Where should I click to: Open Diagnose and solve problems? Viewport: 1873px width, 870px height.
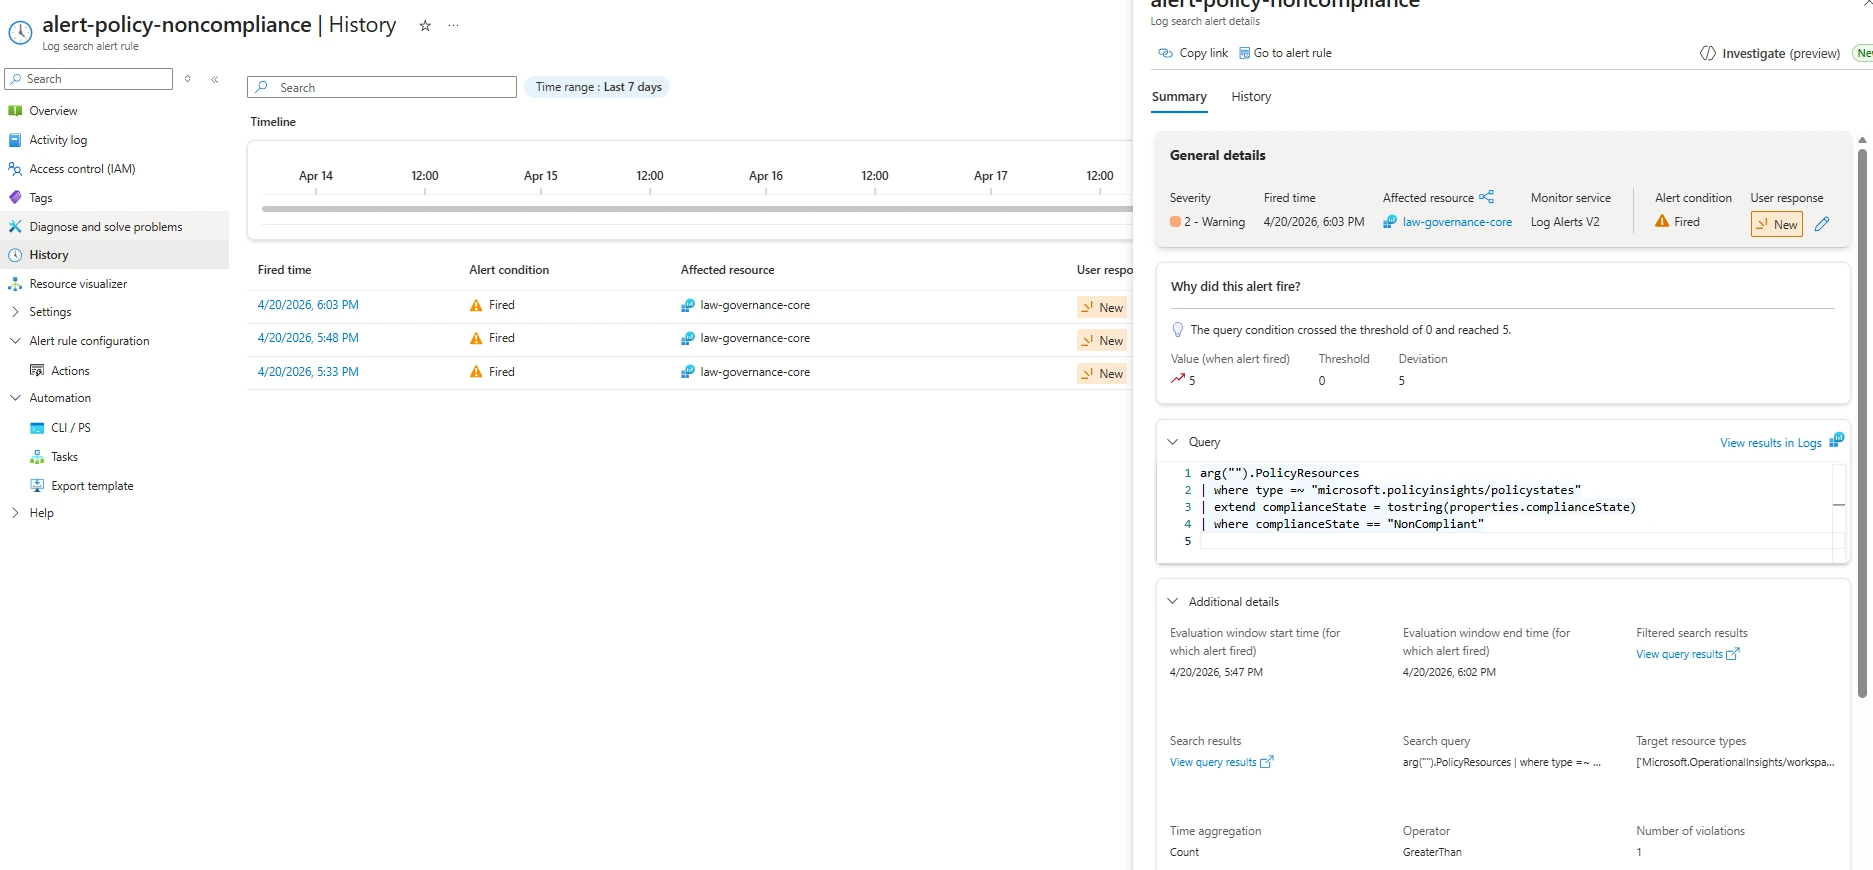105,227
